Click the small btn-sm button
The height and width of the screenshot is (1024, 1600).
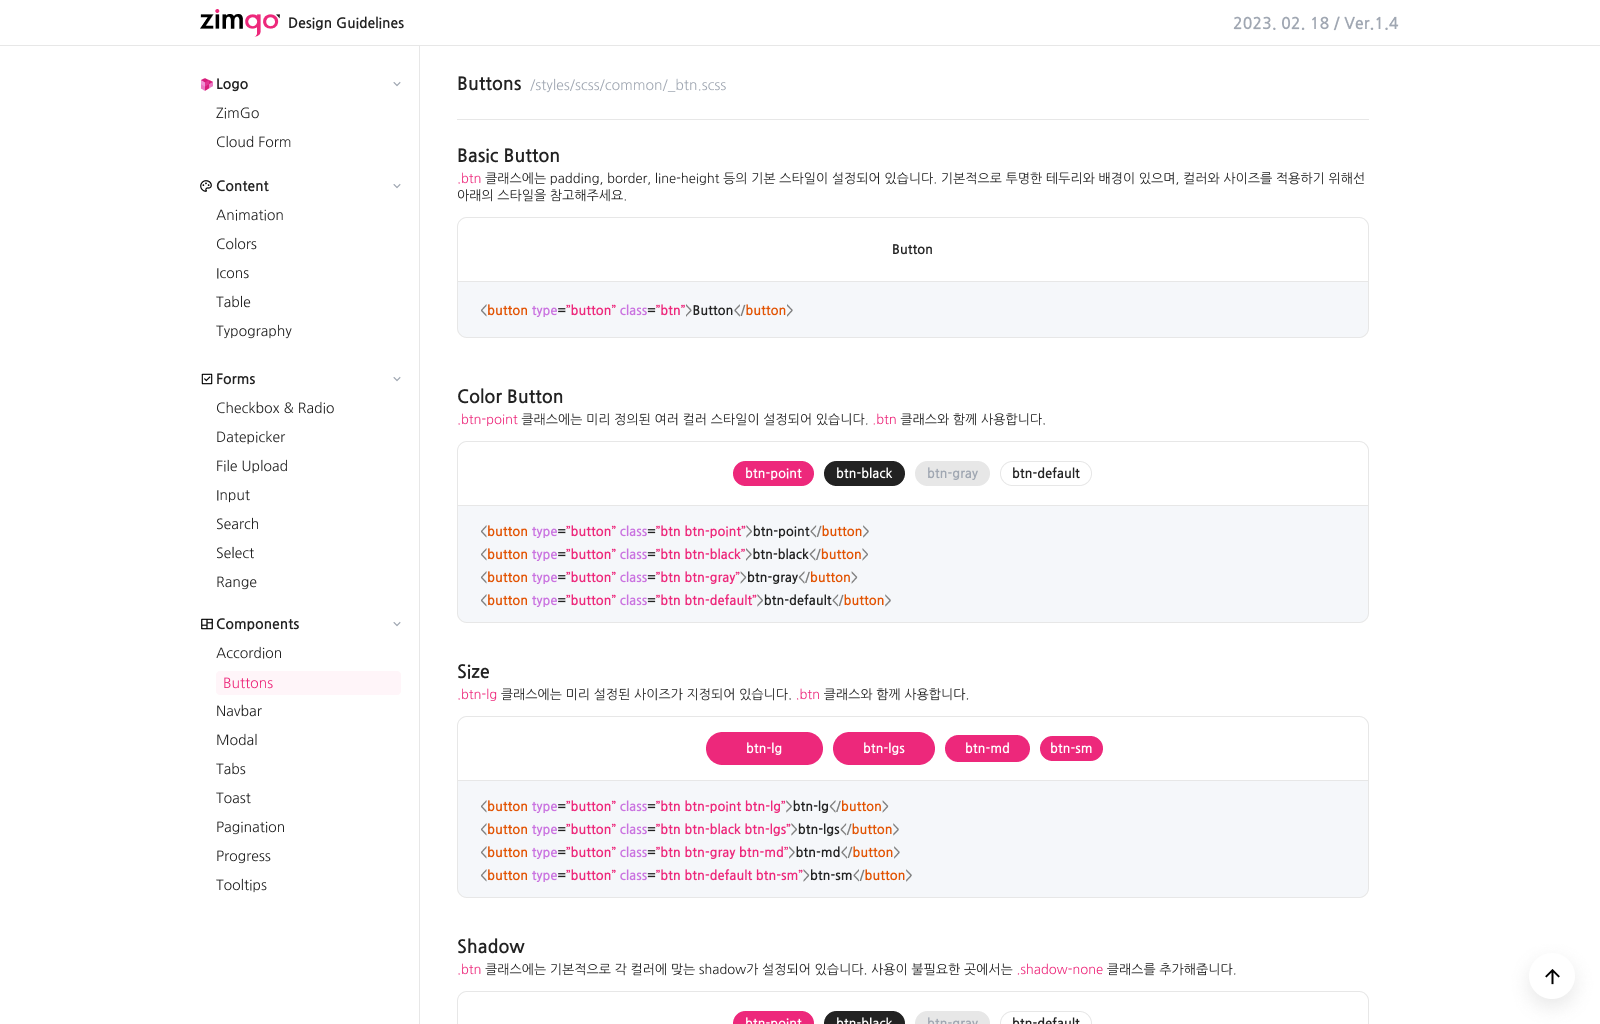[1071, 748]
